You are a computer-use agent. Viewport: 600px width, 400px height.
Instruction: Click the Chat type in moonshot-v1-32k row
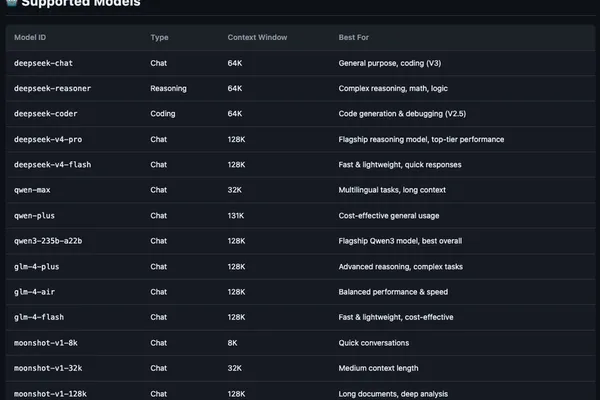158,368
